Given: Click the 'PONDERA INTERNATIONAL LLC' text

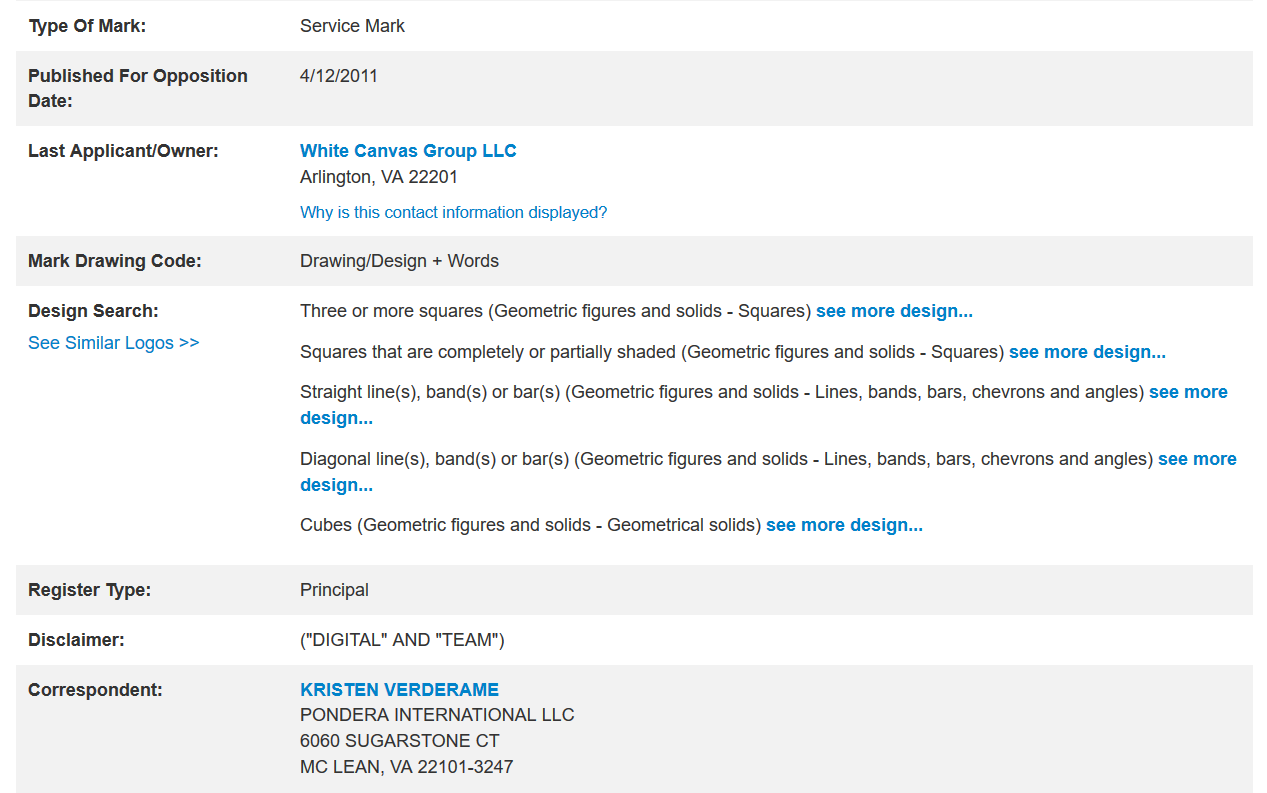Looking at the screenshot, I should click(437, 715).
